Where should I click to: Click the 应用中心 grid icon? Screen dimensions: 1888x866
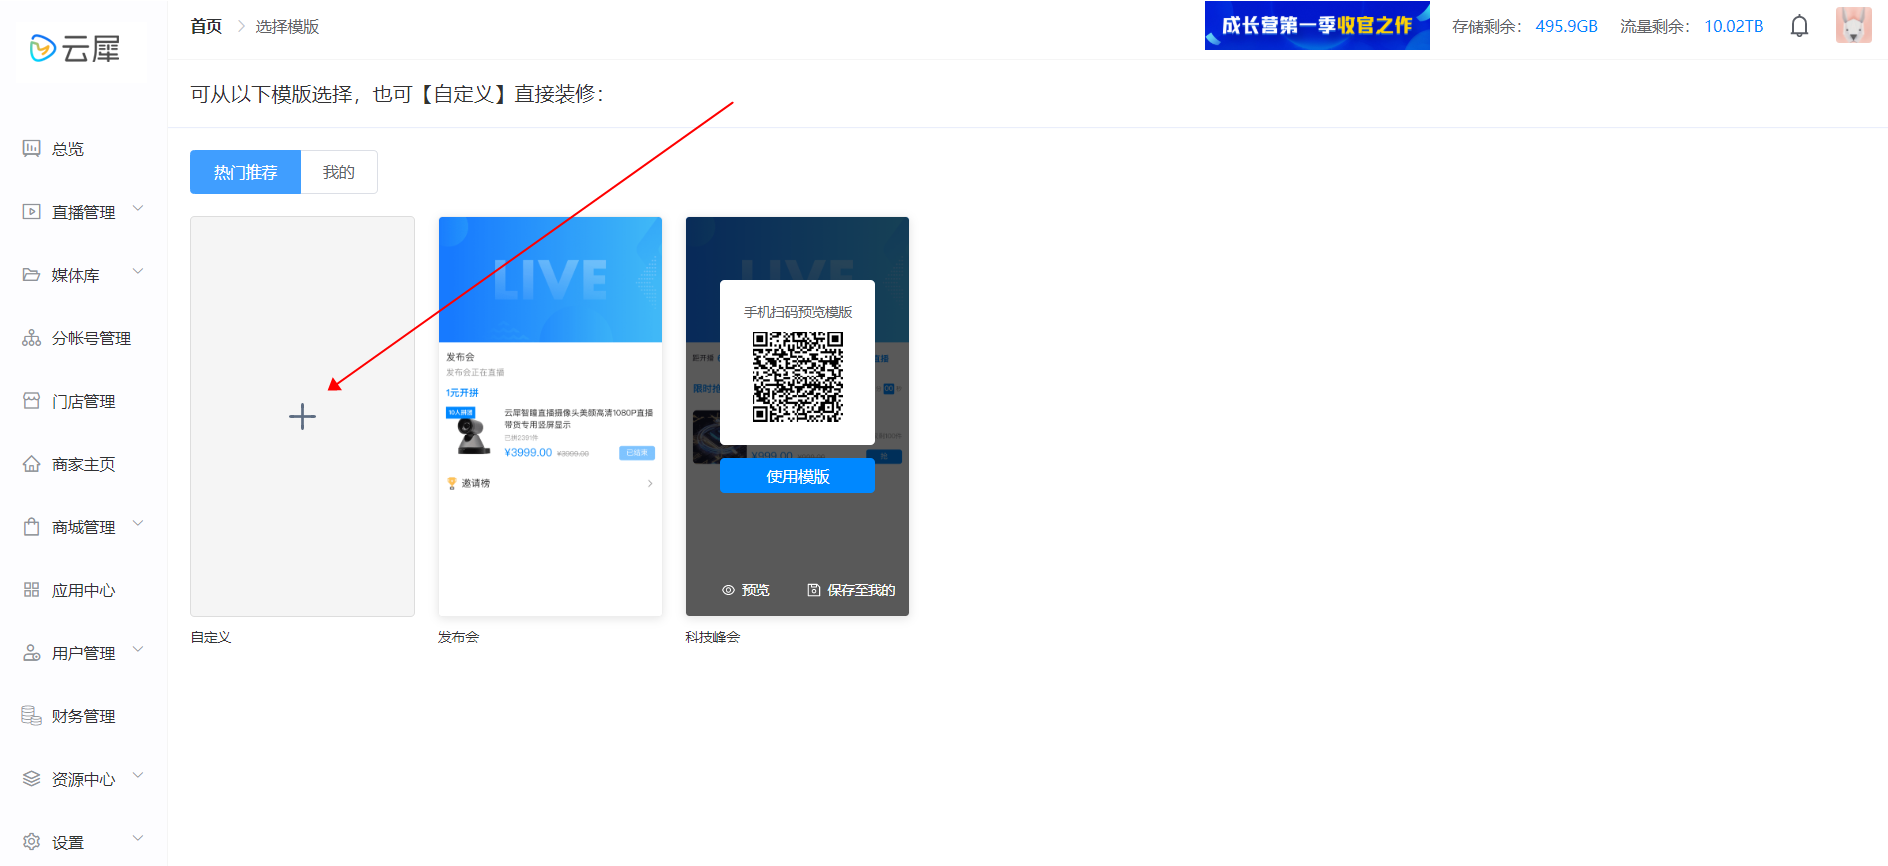(32, 590)
